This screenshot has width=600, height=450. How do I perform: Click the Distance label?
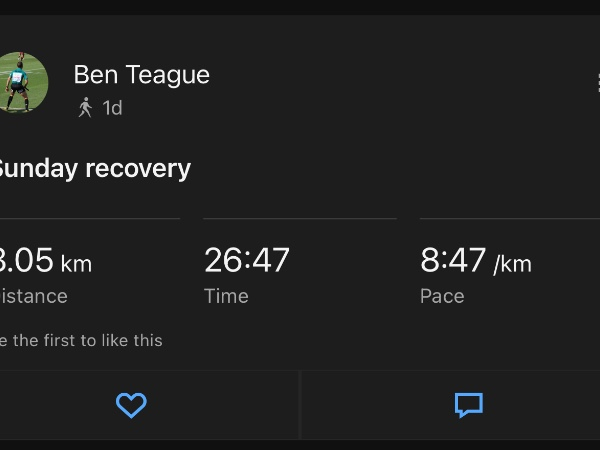(34, 296)
